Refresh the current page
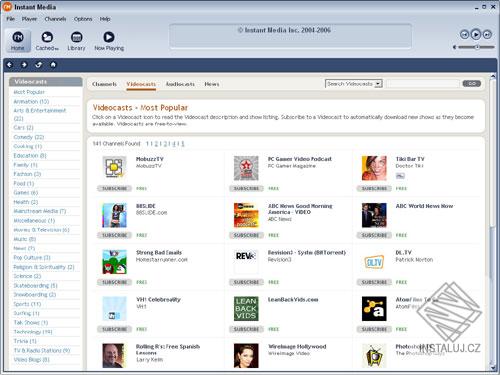 tap(39, 65)
